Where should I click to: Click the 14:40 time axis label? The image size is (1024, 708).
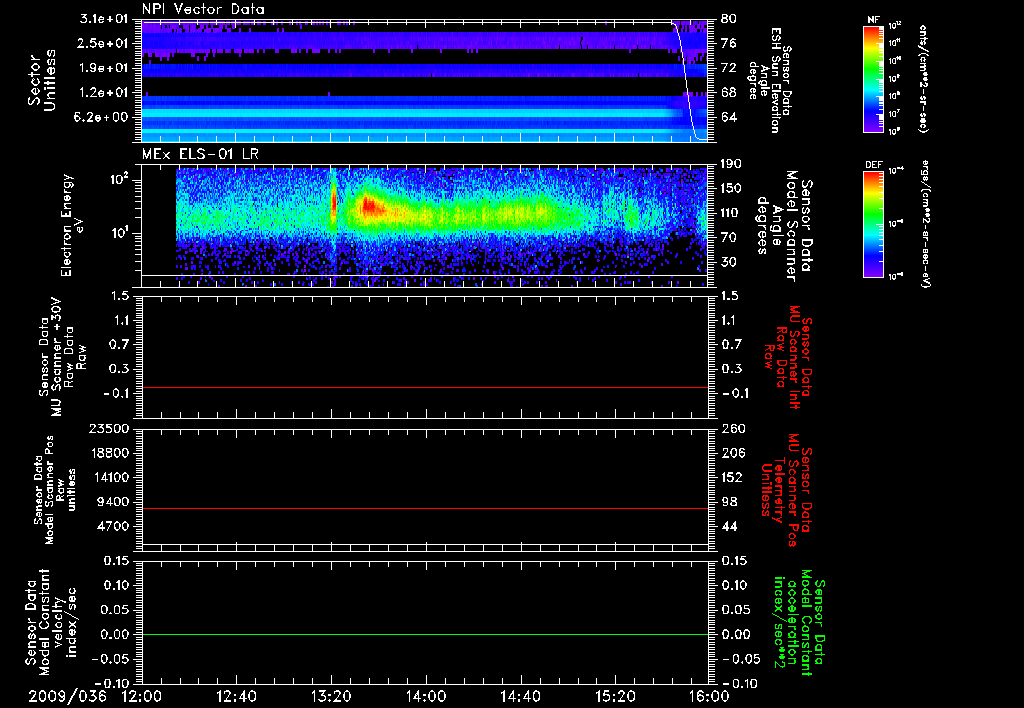pos(520,696)
